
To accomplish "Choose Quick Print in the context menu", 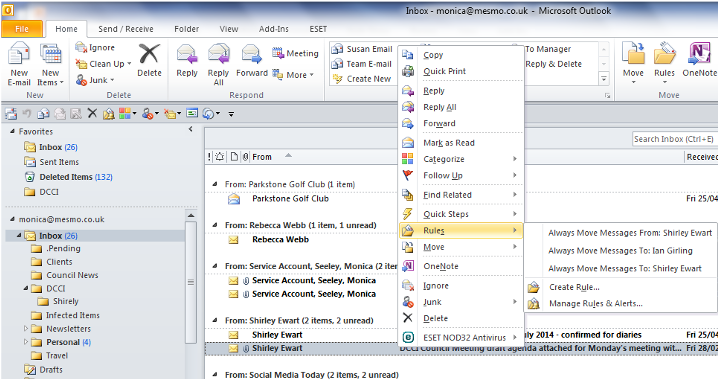I will [461, 71].
